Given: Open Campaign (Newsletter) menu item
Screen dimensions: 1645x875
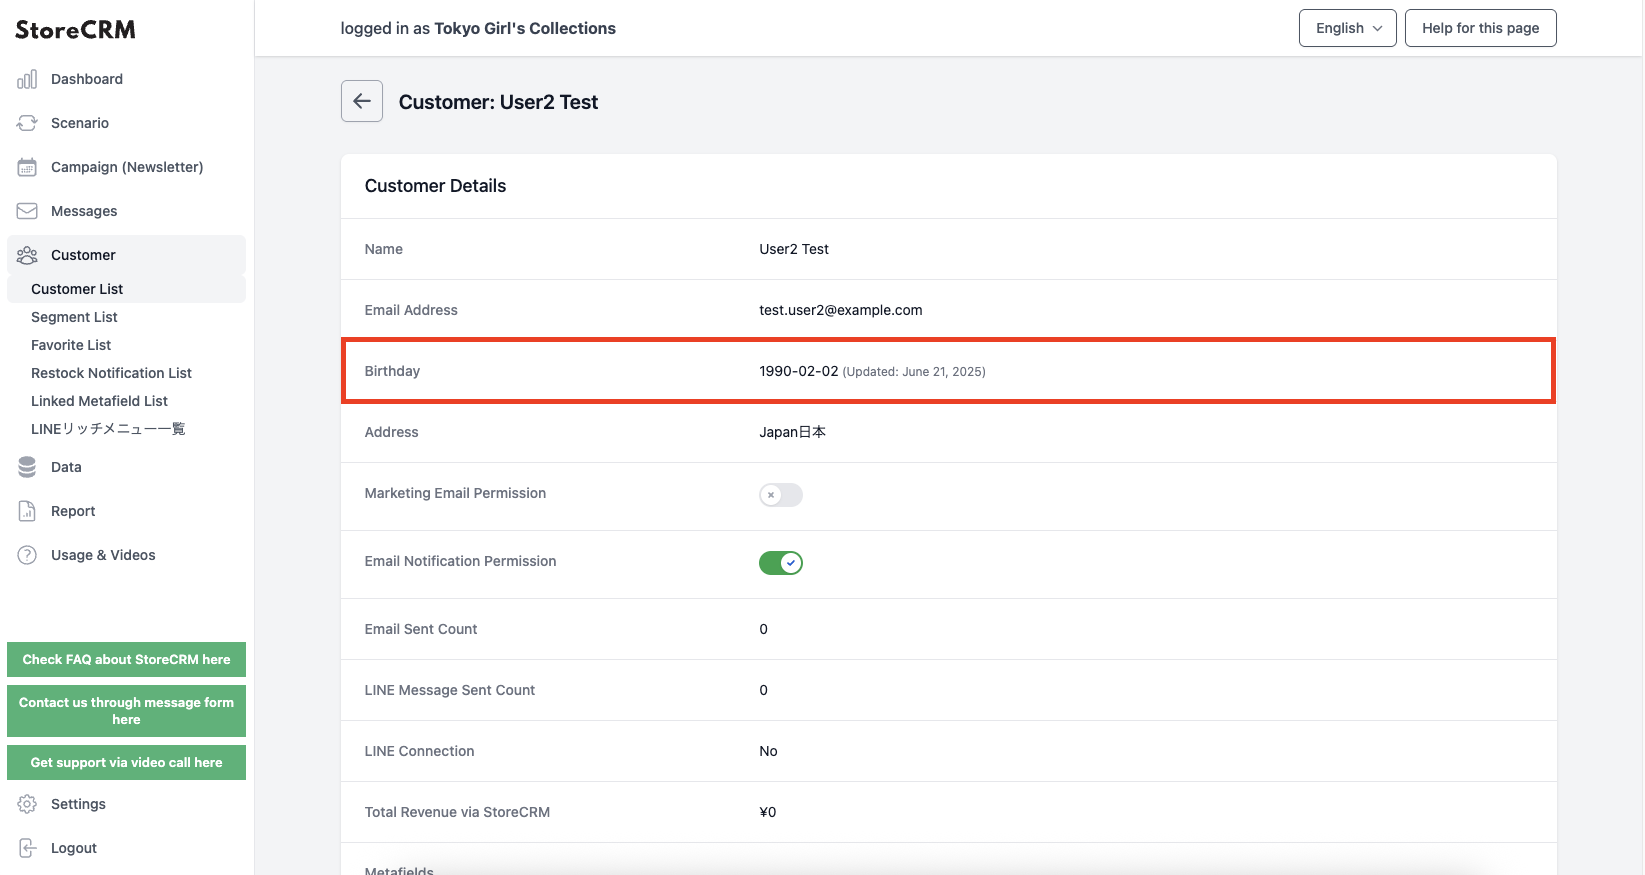Looking at the screenshot, I should (126, 167).
